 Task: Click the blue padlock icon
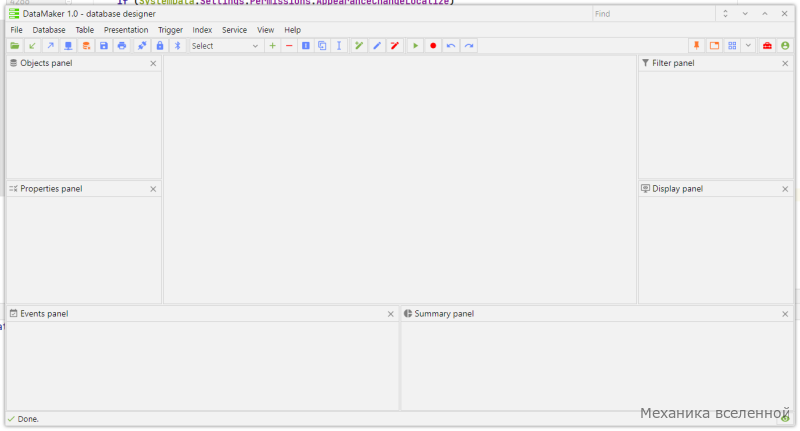click(160, 46)
